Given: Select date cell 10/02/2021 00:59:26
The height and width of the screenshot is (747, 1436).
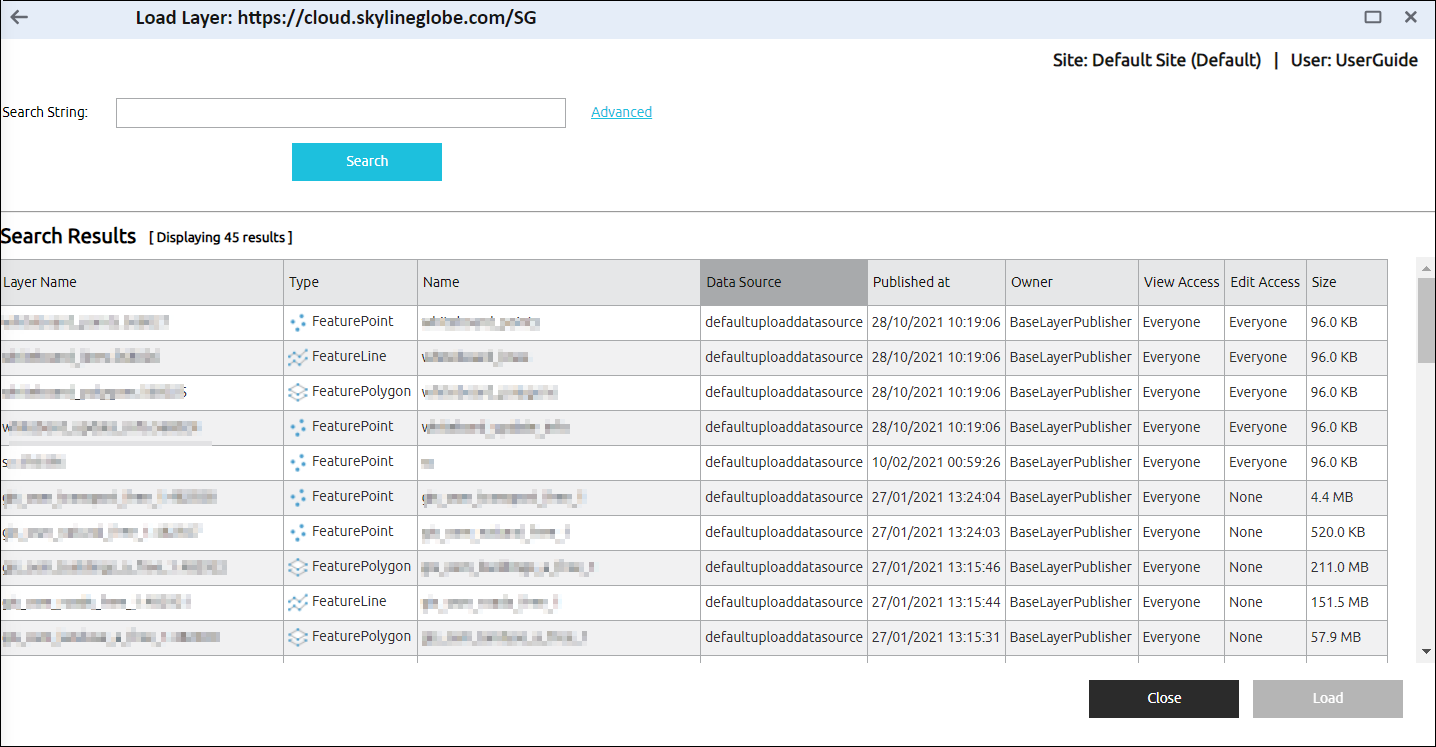Looking at the screenshot, I should click(x=936, y=462).
